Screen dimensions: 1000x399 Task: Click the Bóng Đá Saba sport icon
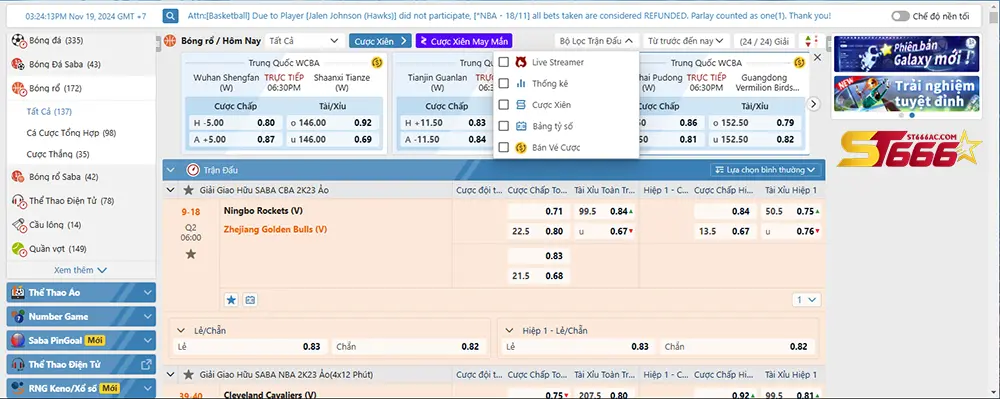coord(18,64)
